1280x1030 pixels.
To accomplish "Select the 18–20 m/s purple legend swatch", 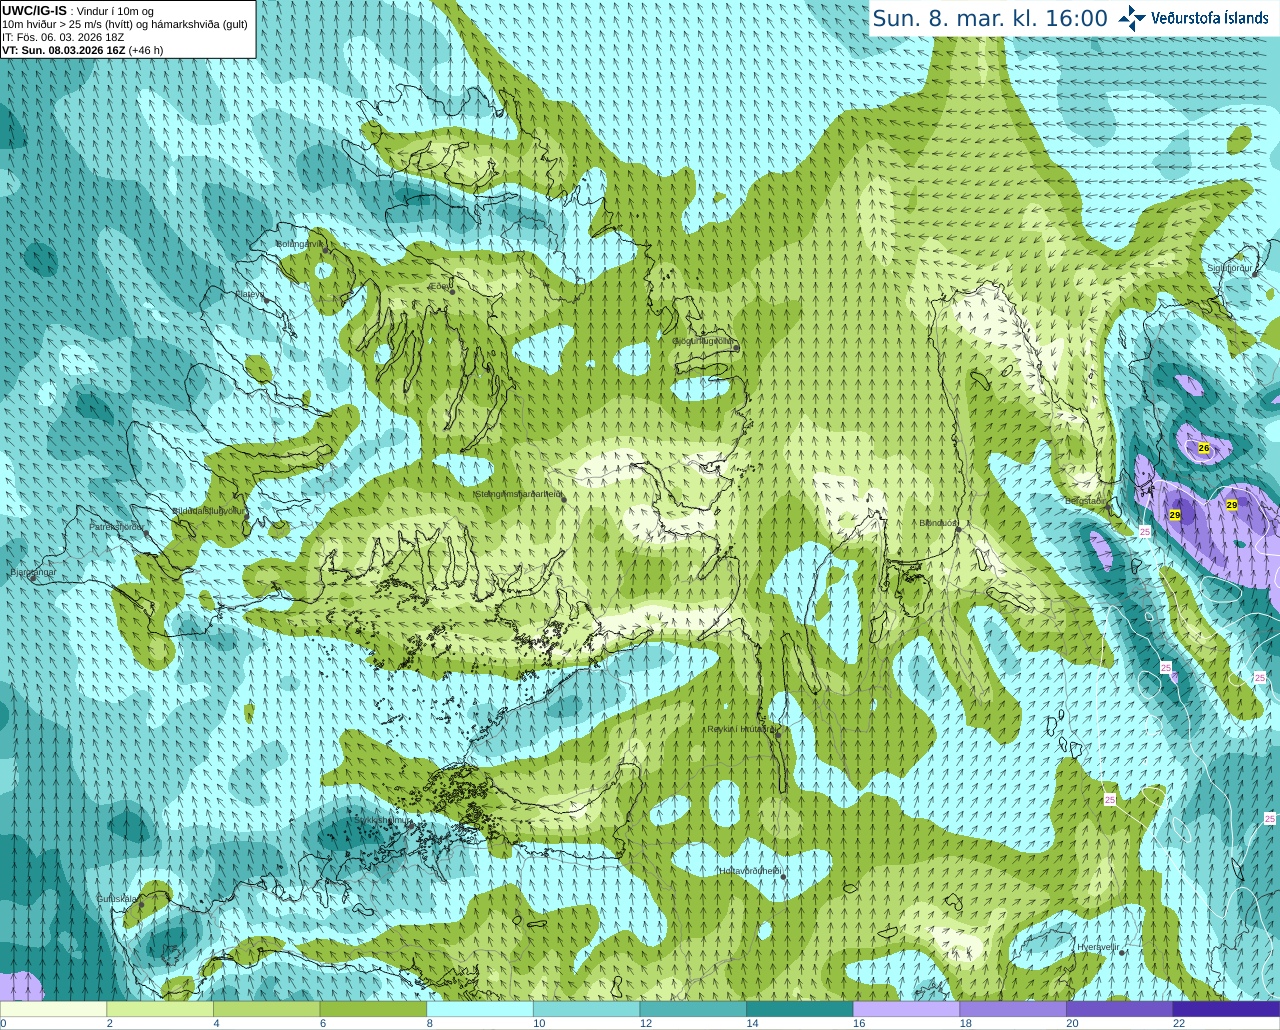I will coord(1013,1009).
